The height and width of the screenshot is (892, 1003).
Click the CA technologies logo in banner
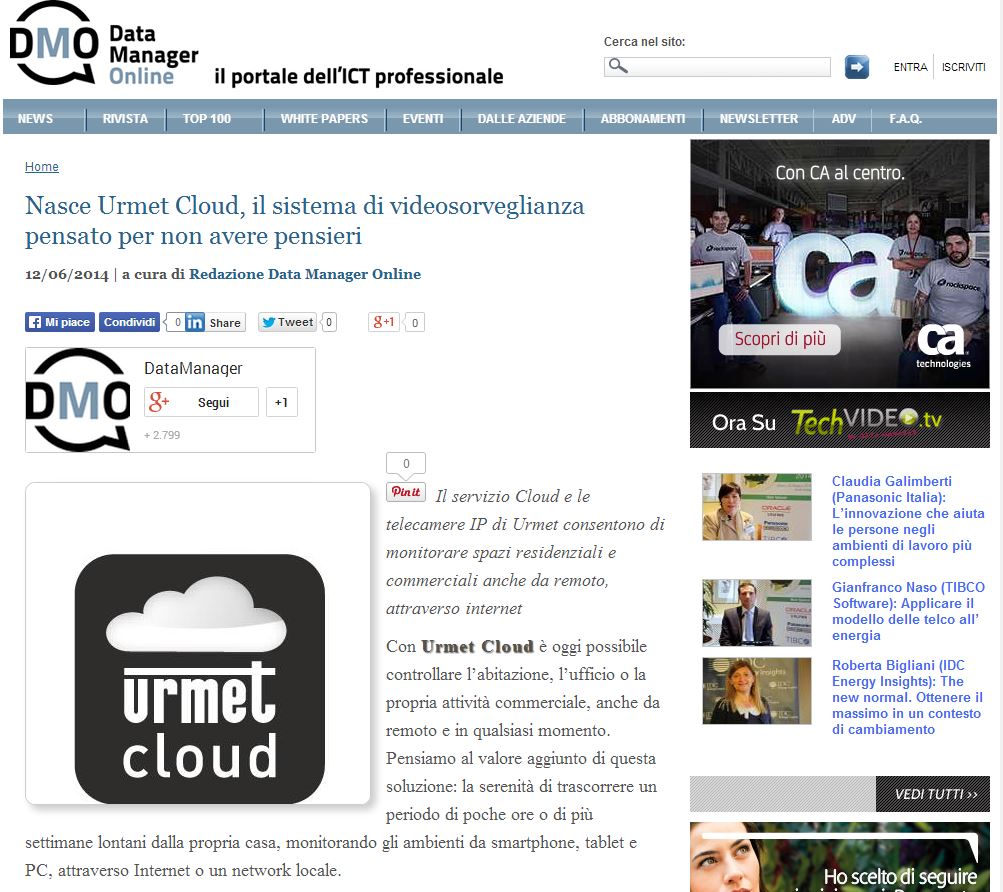(943, 346)
